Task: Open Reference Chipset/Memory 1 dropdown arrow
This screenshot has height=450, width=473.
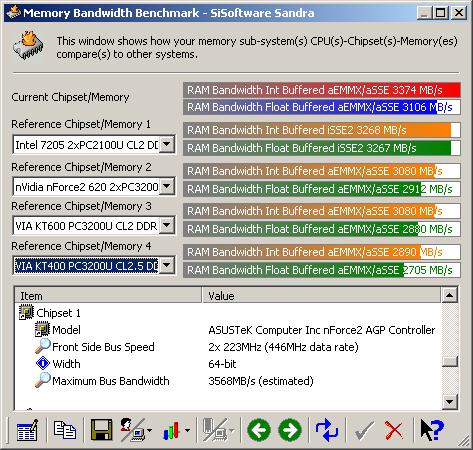Action: coord(166,145)
